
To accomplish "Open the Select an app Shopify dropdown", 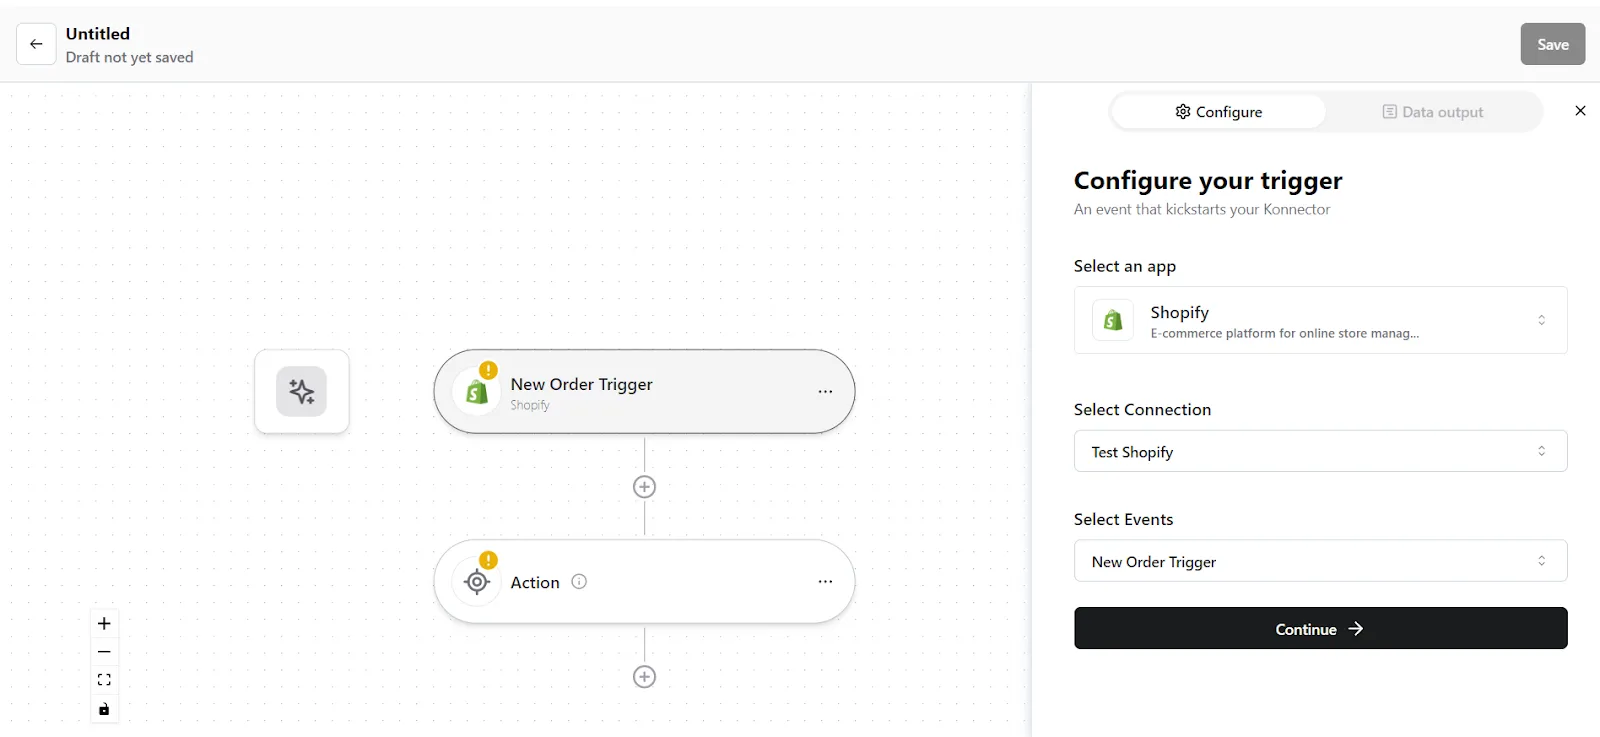I will [x=1320, y=320].
